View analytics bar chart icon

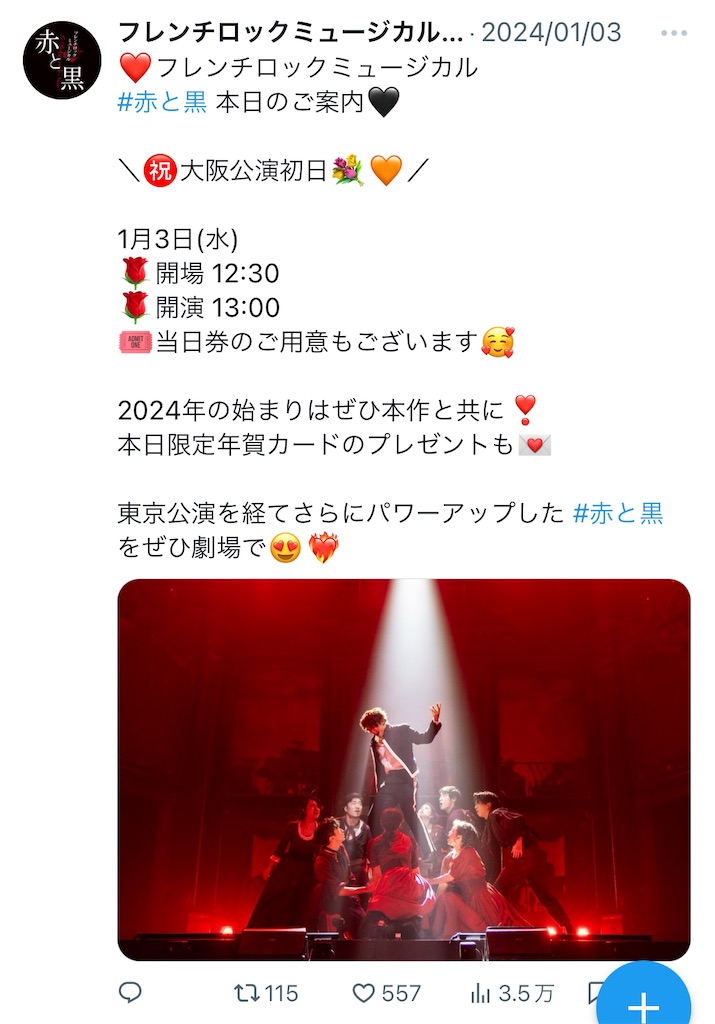point(480,993)
